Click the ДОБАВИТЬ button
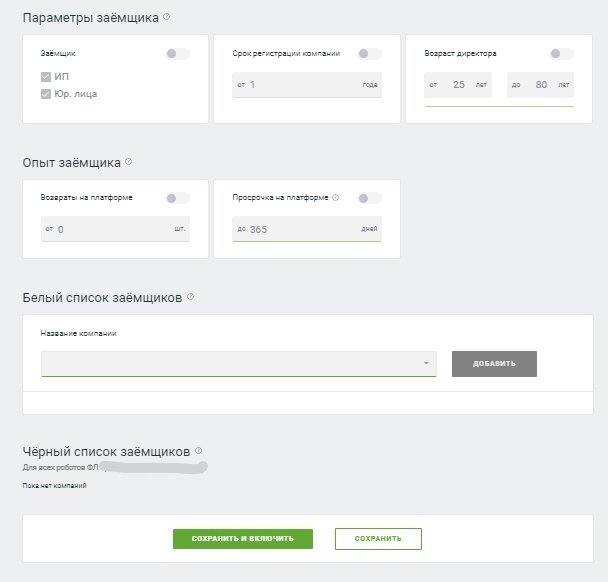The height and width of the screenshot is (582, 608). click(494, 364)
